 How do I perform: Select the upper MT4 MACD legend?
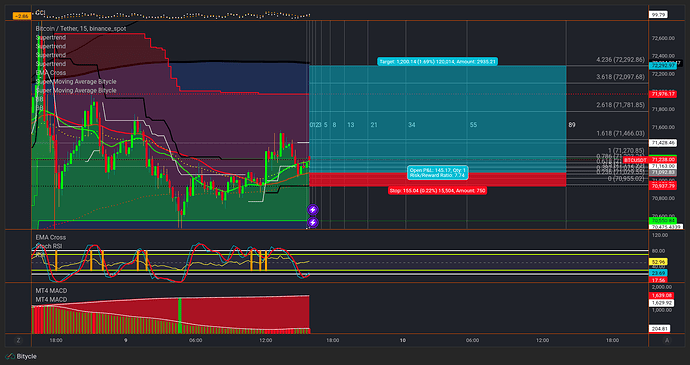pyautogui.click(x=51, y=291)
